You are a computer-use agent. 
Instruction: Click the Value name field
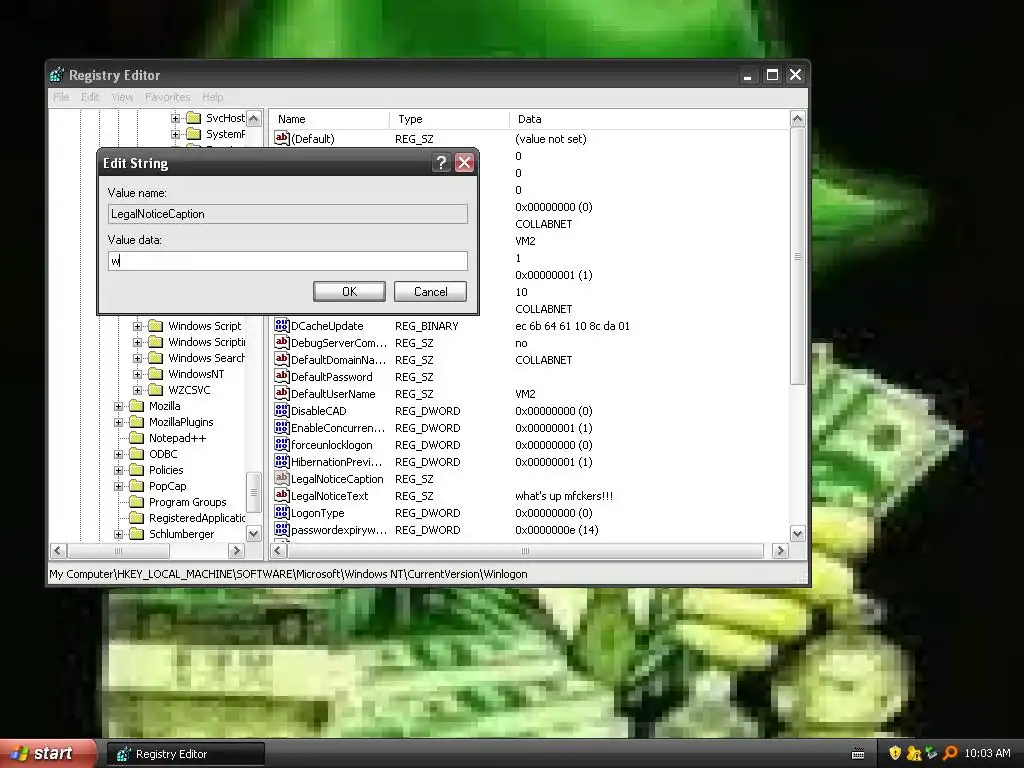287,214
